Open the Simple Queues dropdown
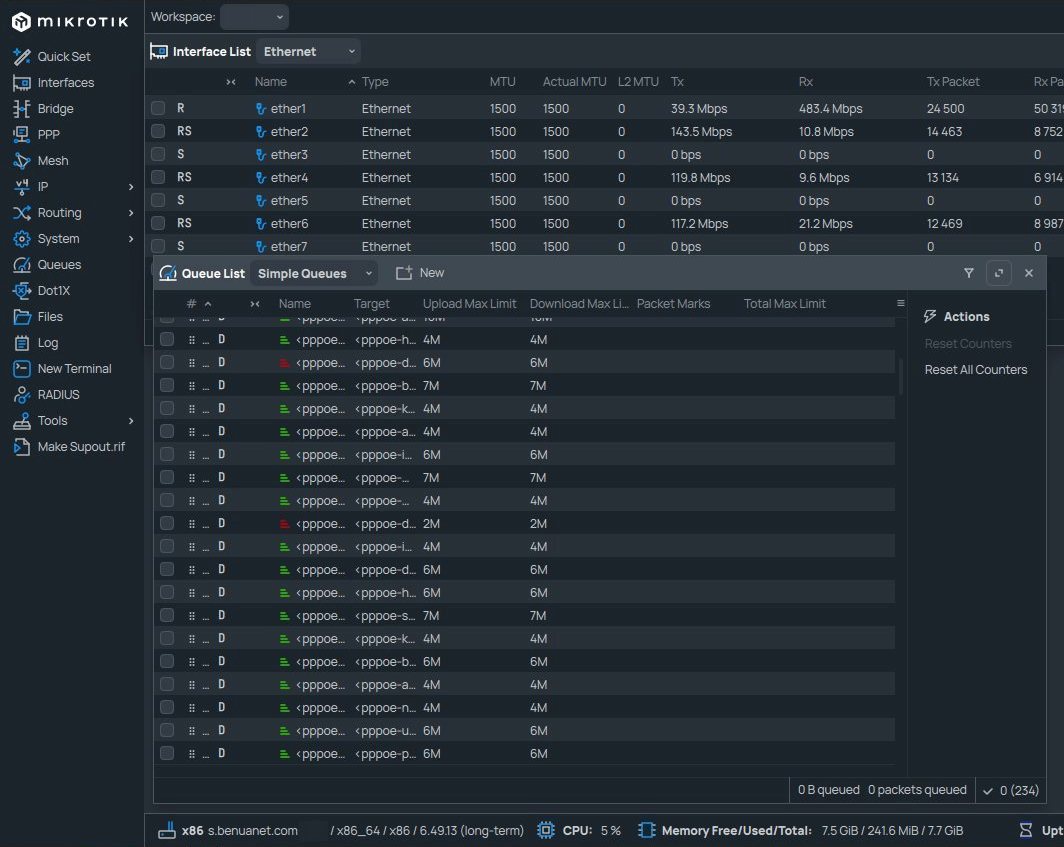 [x=315, y=274]
